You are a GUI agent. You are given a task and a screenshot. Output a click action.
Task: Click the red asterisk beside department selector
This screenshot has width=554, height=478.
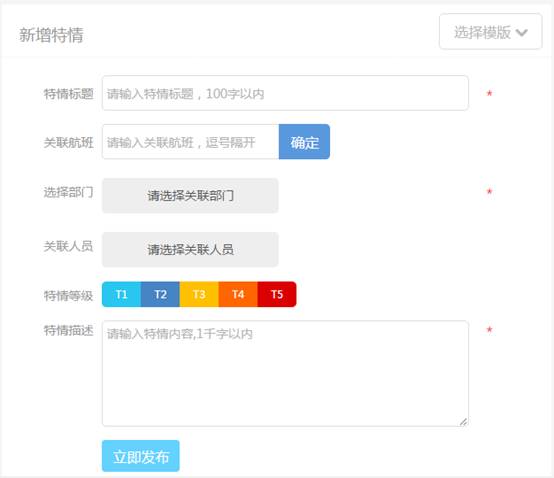click(x=489, y=191)
